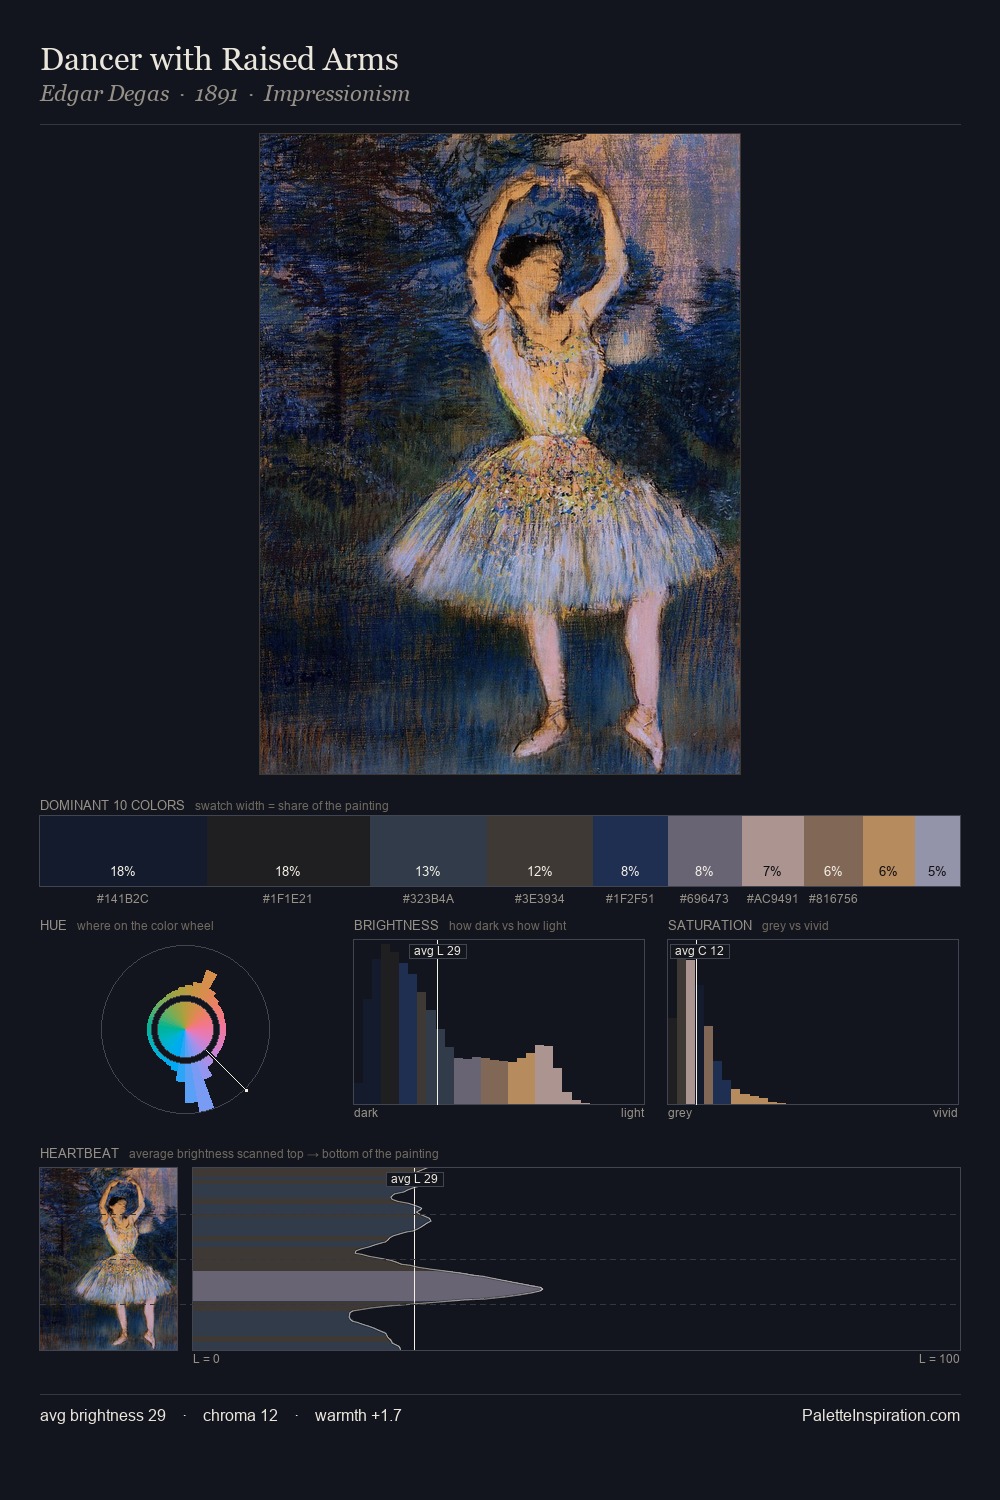Click the title 'Dancer with Raised Arms'
This screenshot has height=1500, width=1000.
[x=219, y=59]
